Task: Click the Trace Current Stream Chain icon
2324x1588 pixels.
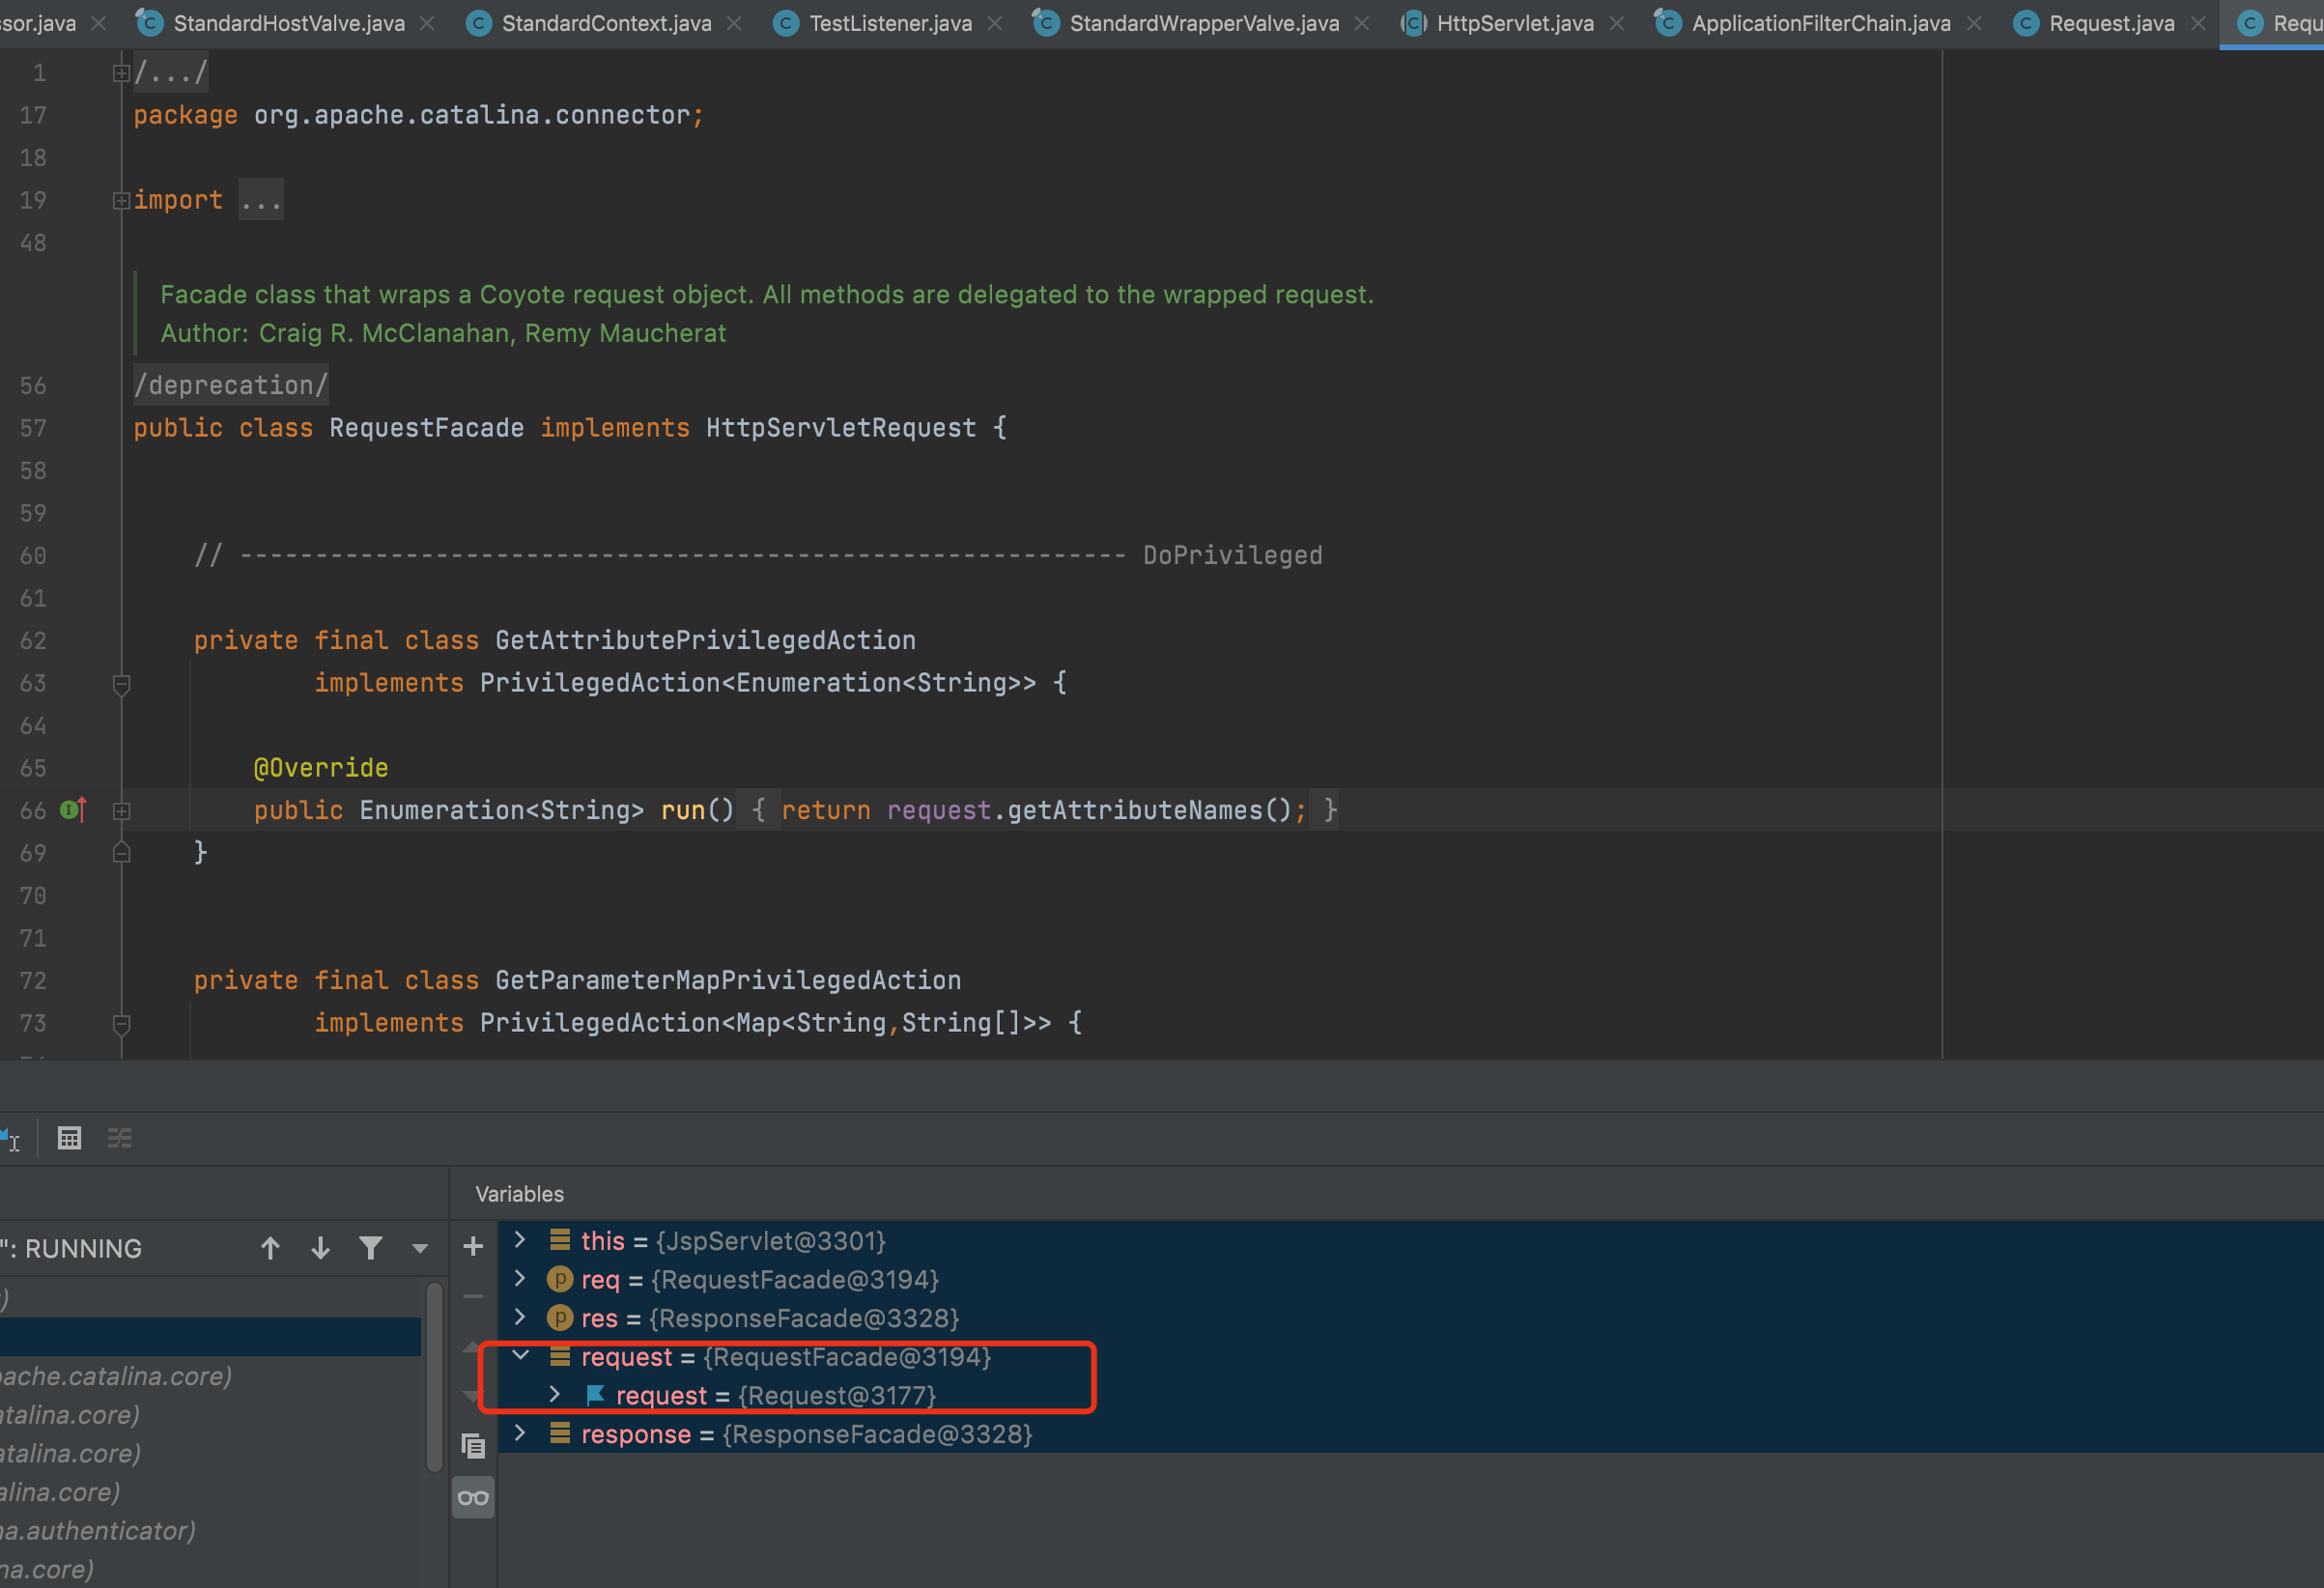Action: (x=120, y=1138)
